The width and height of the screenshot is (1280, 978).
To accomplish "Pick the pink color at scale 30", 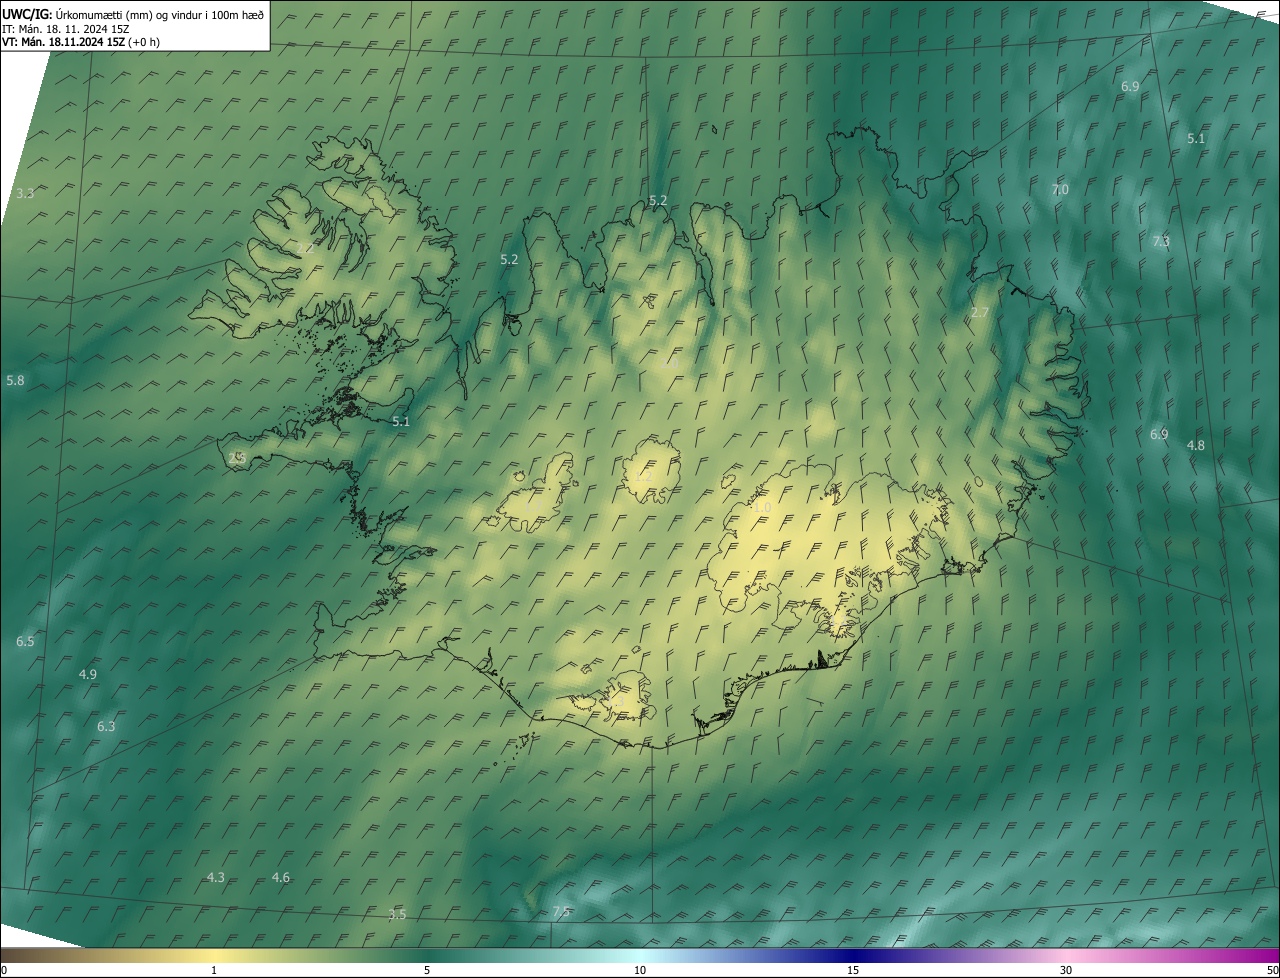I will point(1066,955).
